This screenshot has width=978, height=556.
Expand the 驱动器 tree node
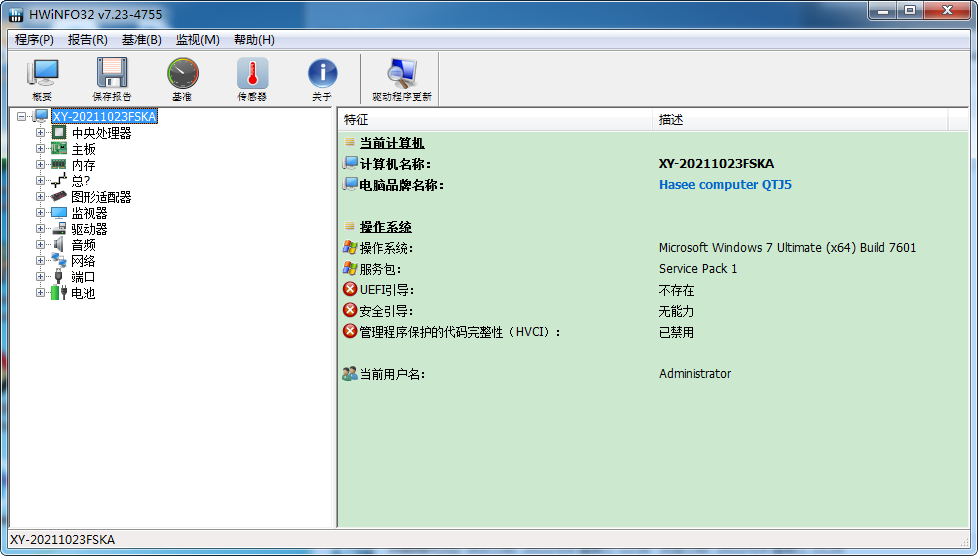tap(40, 228)
